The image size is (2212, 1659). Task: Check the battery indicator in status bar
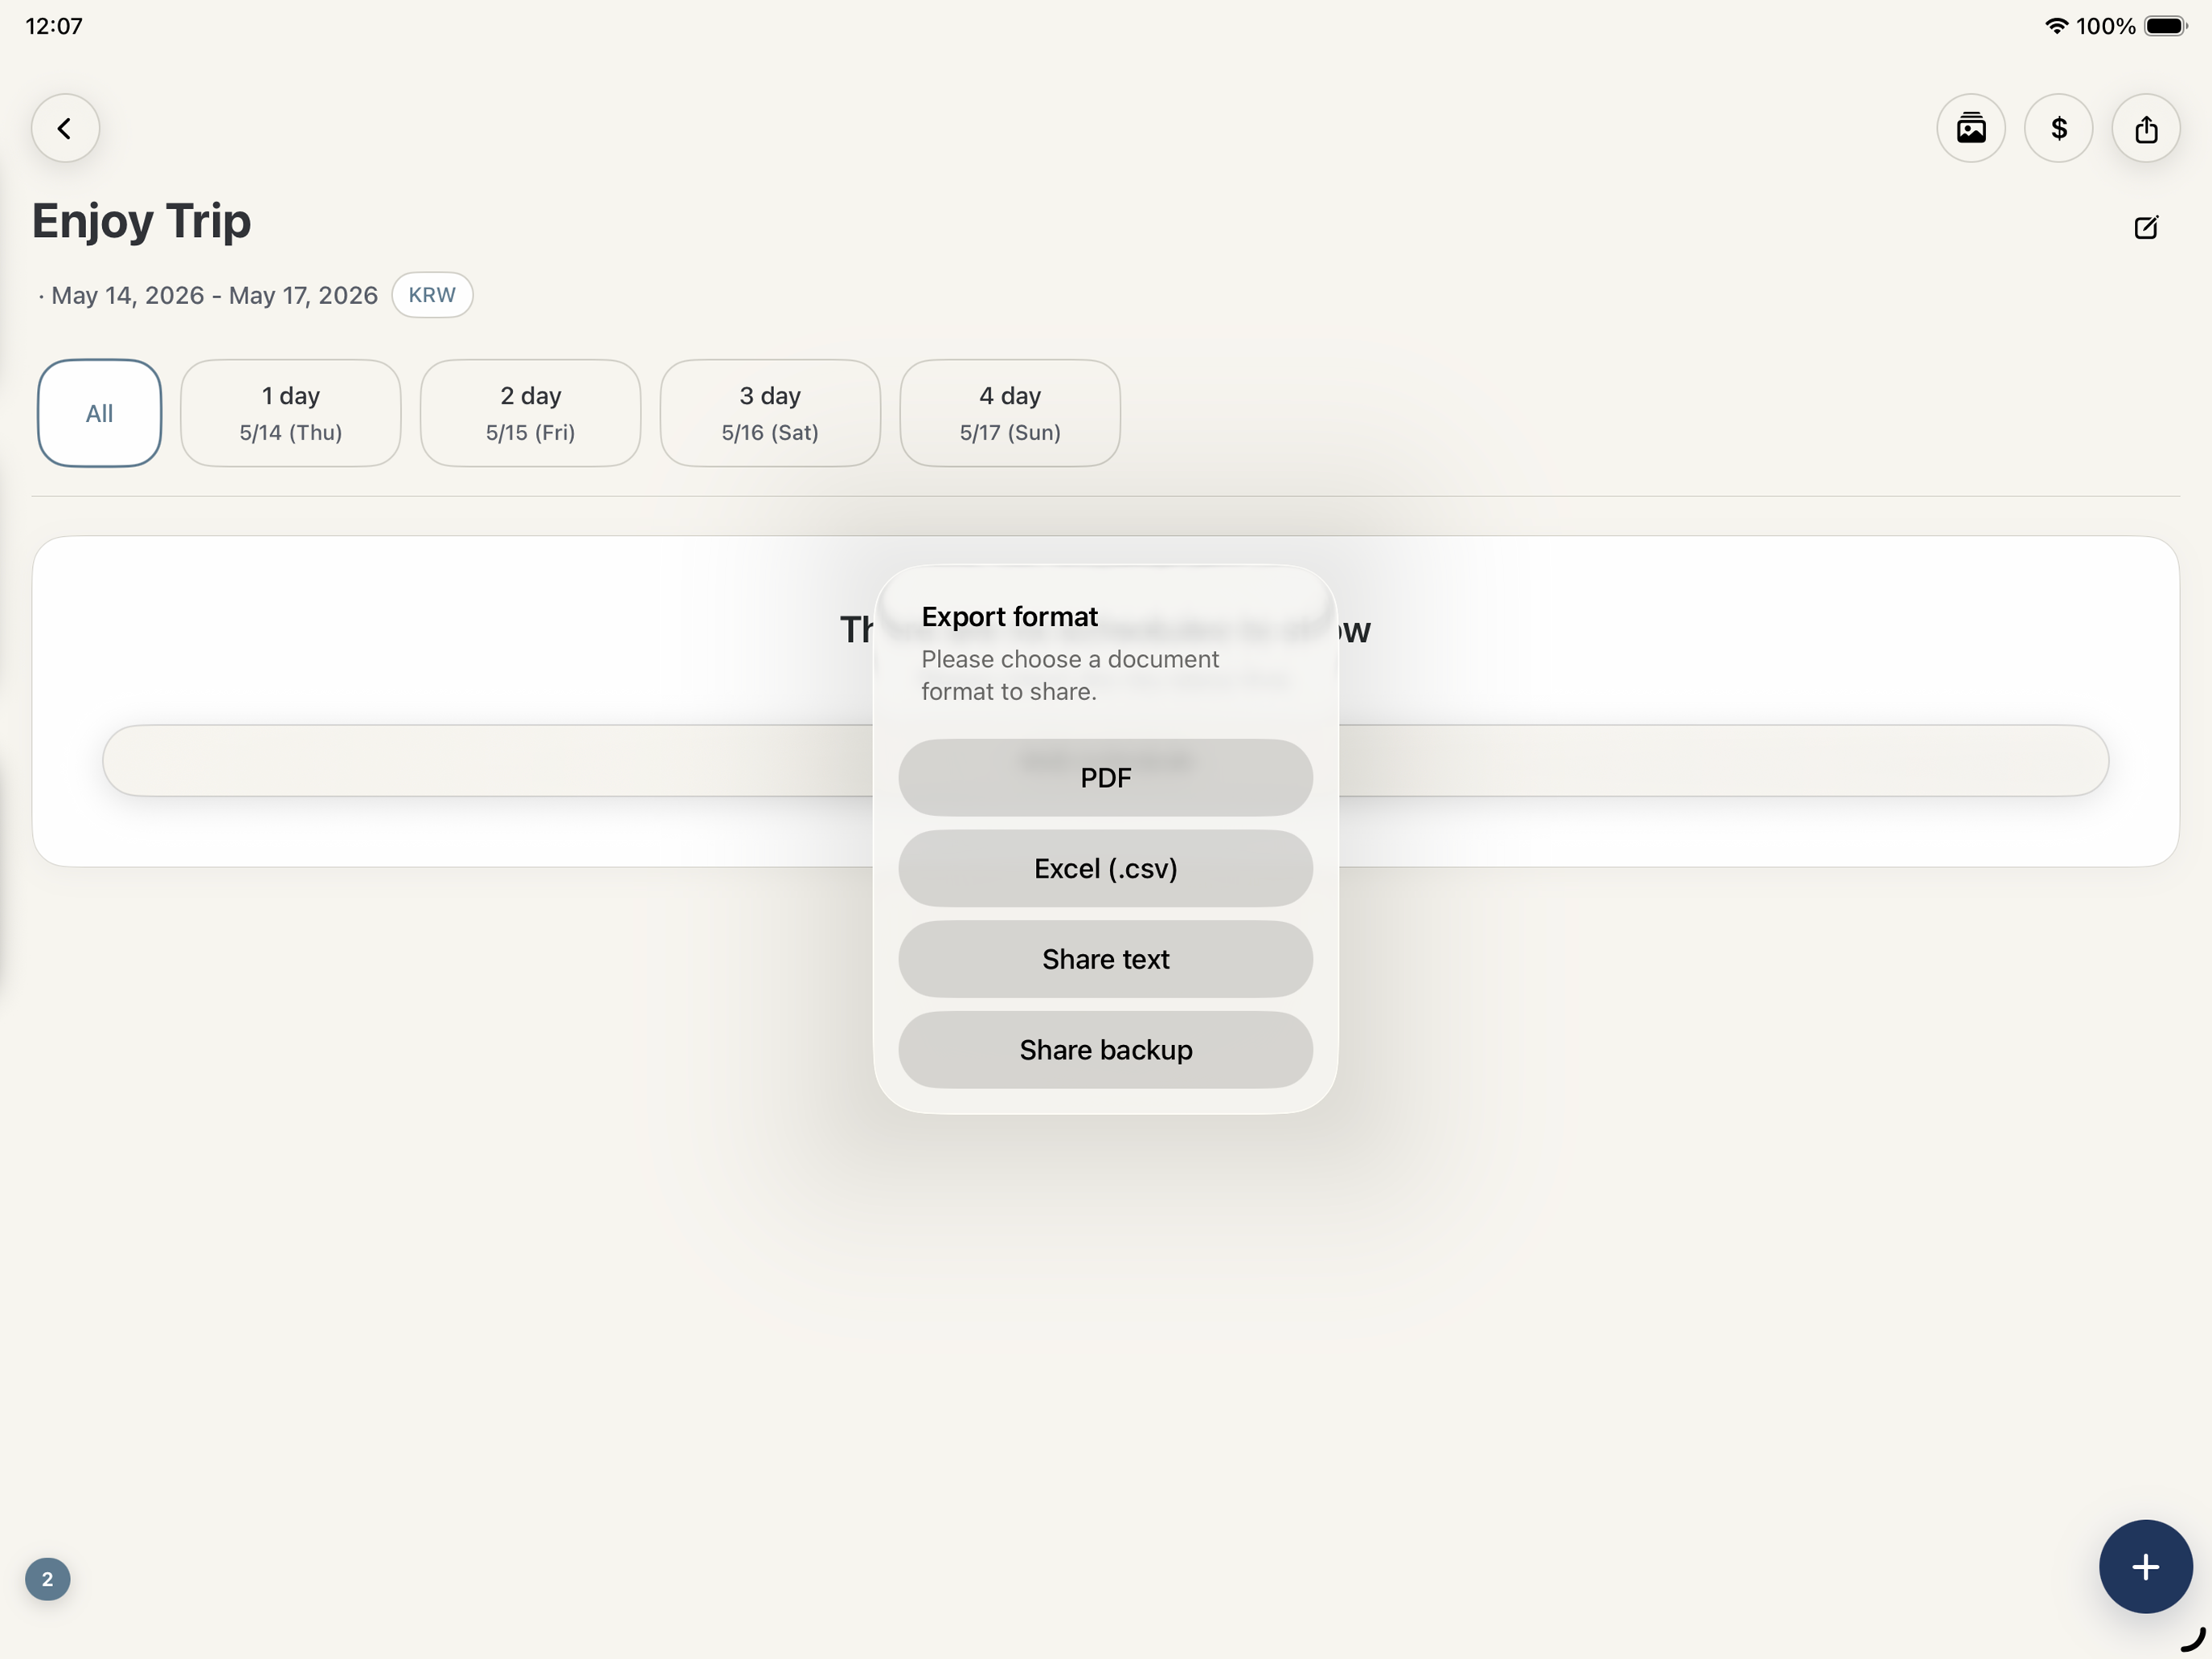(2165, 26)
